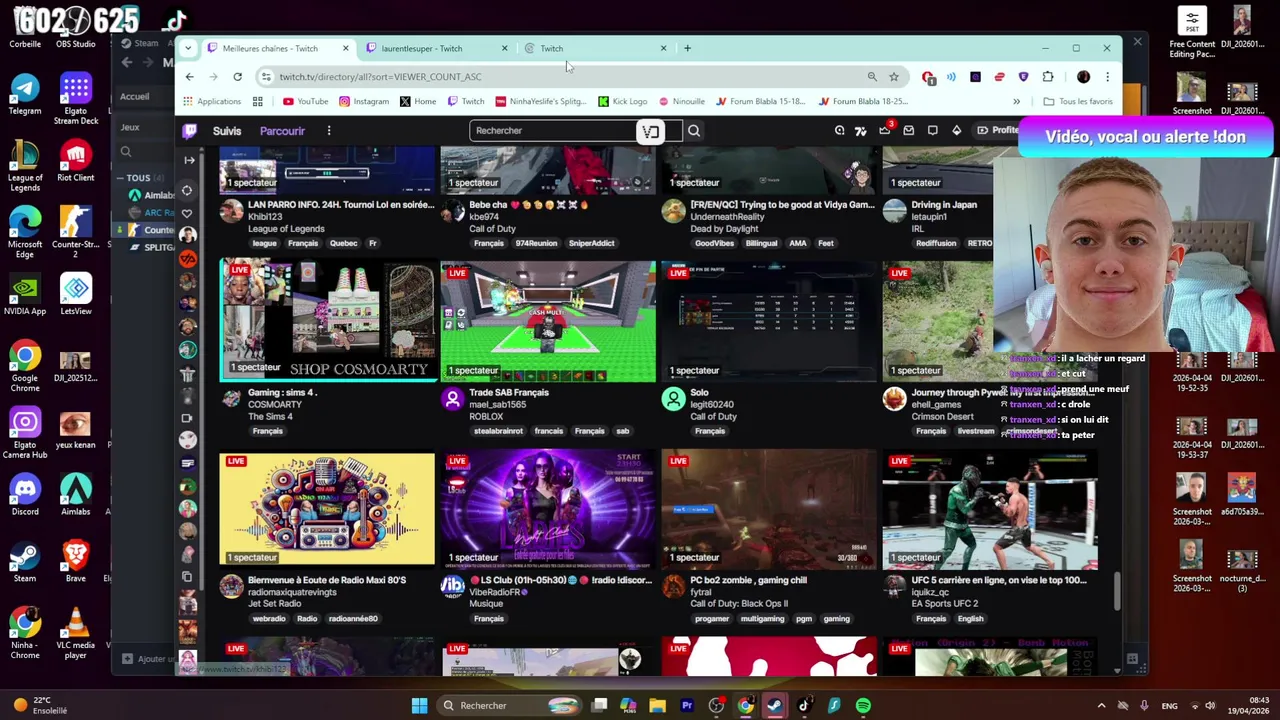
Task: Open the Instagram bookmark
Action: click(x=364, y=101)
